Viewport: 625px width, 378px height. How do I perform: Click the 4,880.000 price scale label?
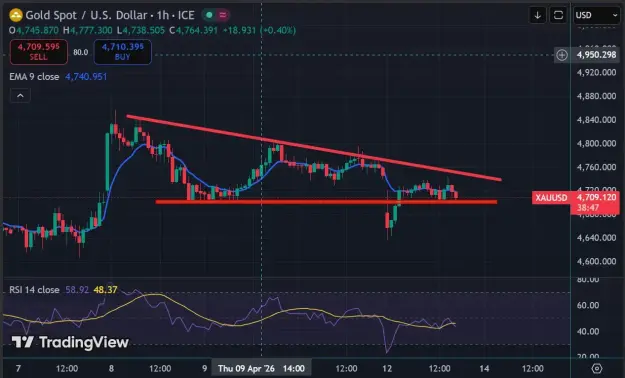click(x=596, y=96)
